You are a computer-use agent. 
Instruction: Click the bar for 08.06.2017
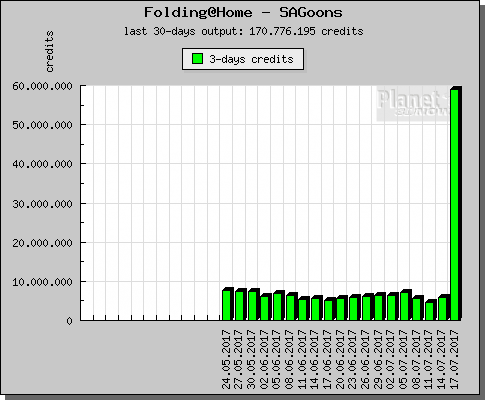291,307
